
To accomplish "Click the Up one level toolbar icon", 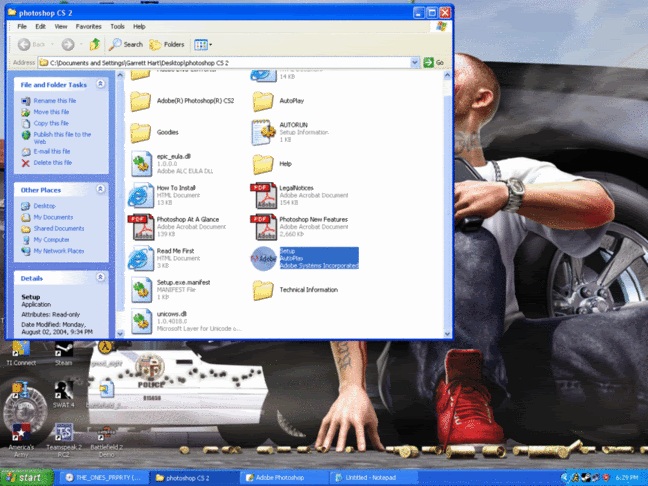I will click(x=95, y=44).
